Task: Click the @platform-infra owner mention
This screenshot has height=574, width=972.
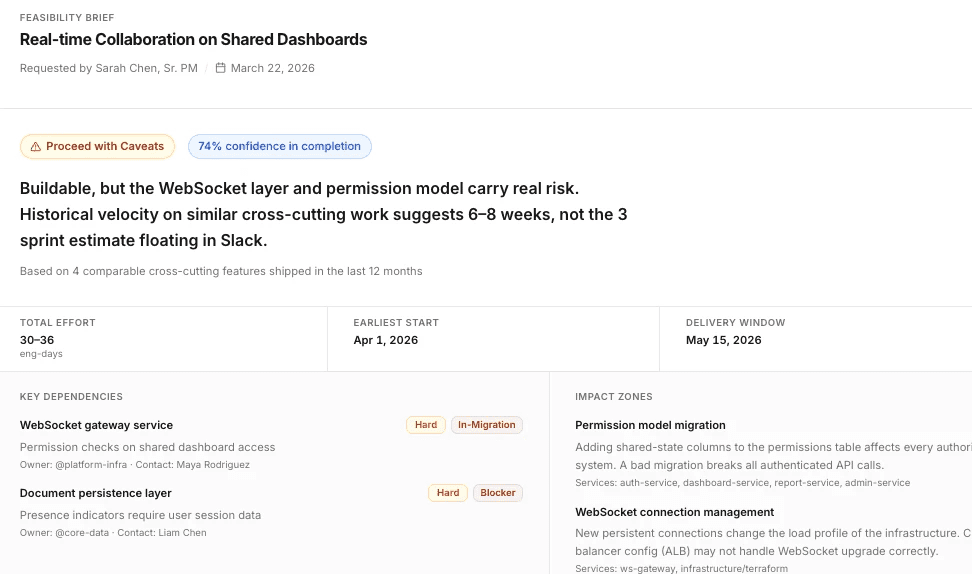Action: pos(87,465)
